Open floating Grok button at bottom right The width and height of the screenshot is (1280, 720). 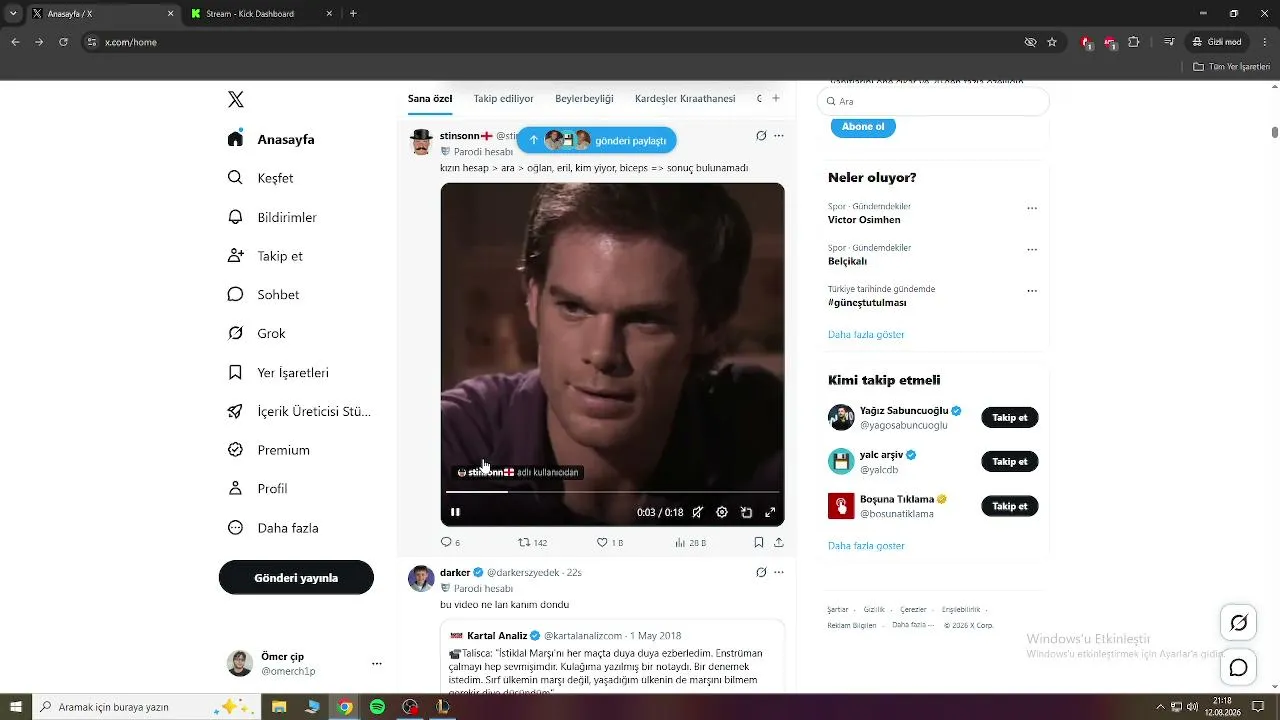1239,623
